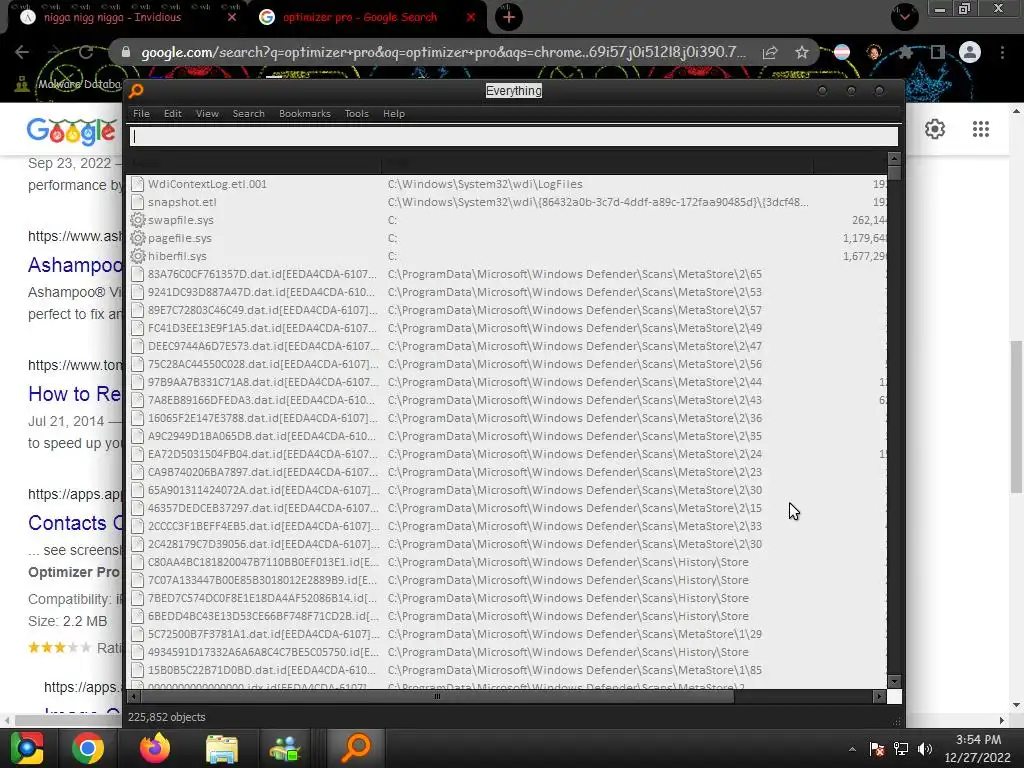
Task: Open the Search menu in Everything
Action: [x=248, y=114]
